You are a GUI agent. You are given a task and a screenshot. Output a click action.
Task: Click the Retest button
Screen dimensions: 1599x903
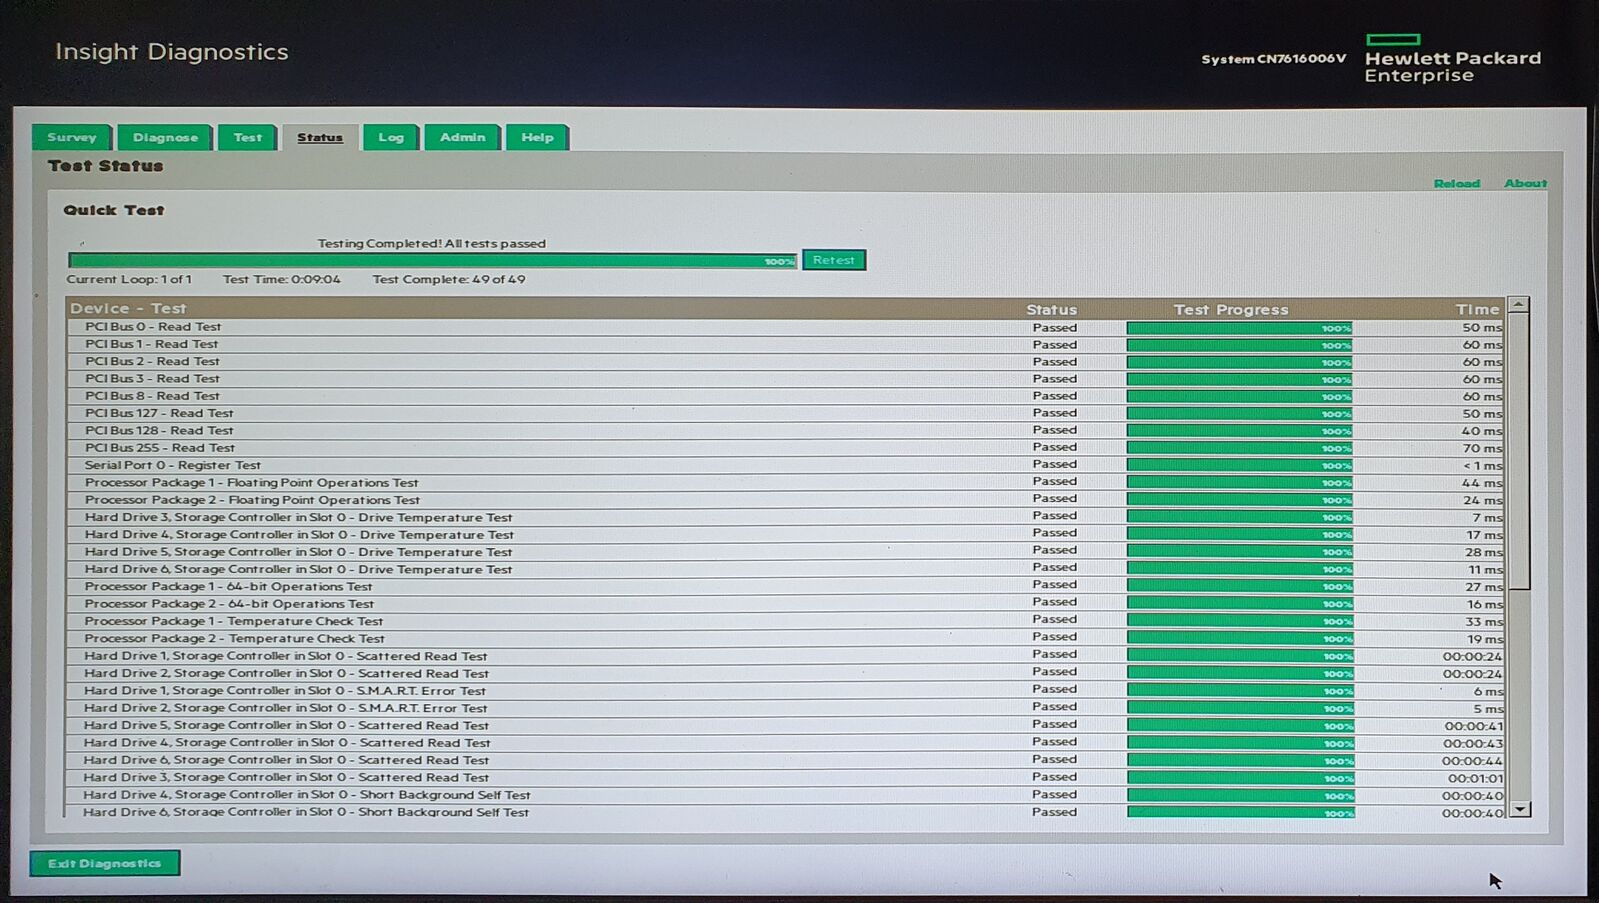tap(833, 260)
